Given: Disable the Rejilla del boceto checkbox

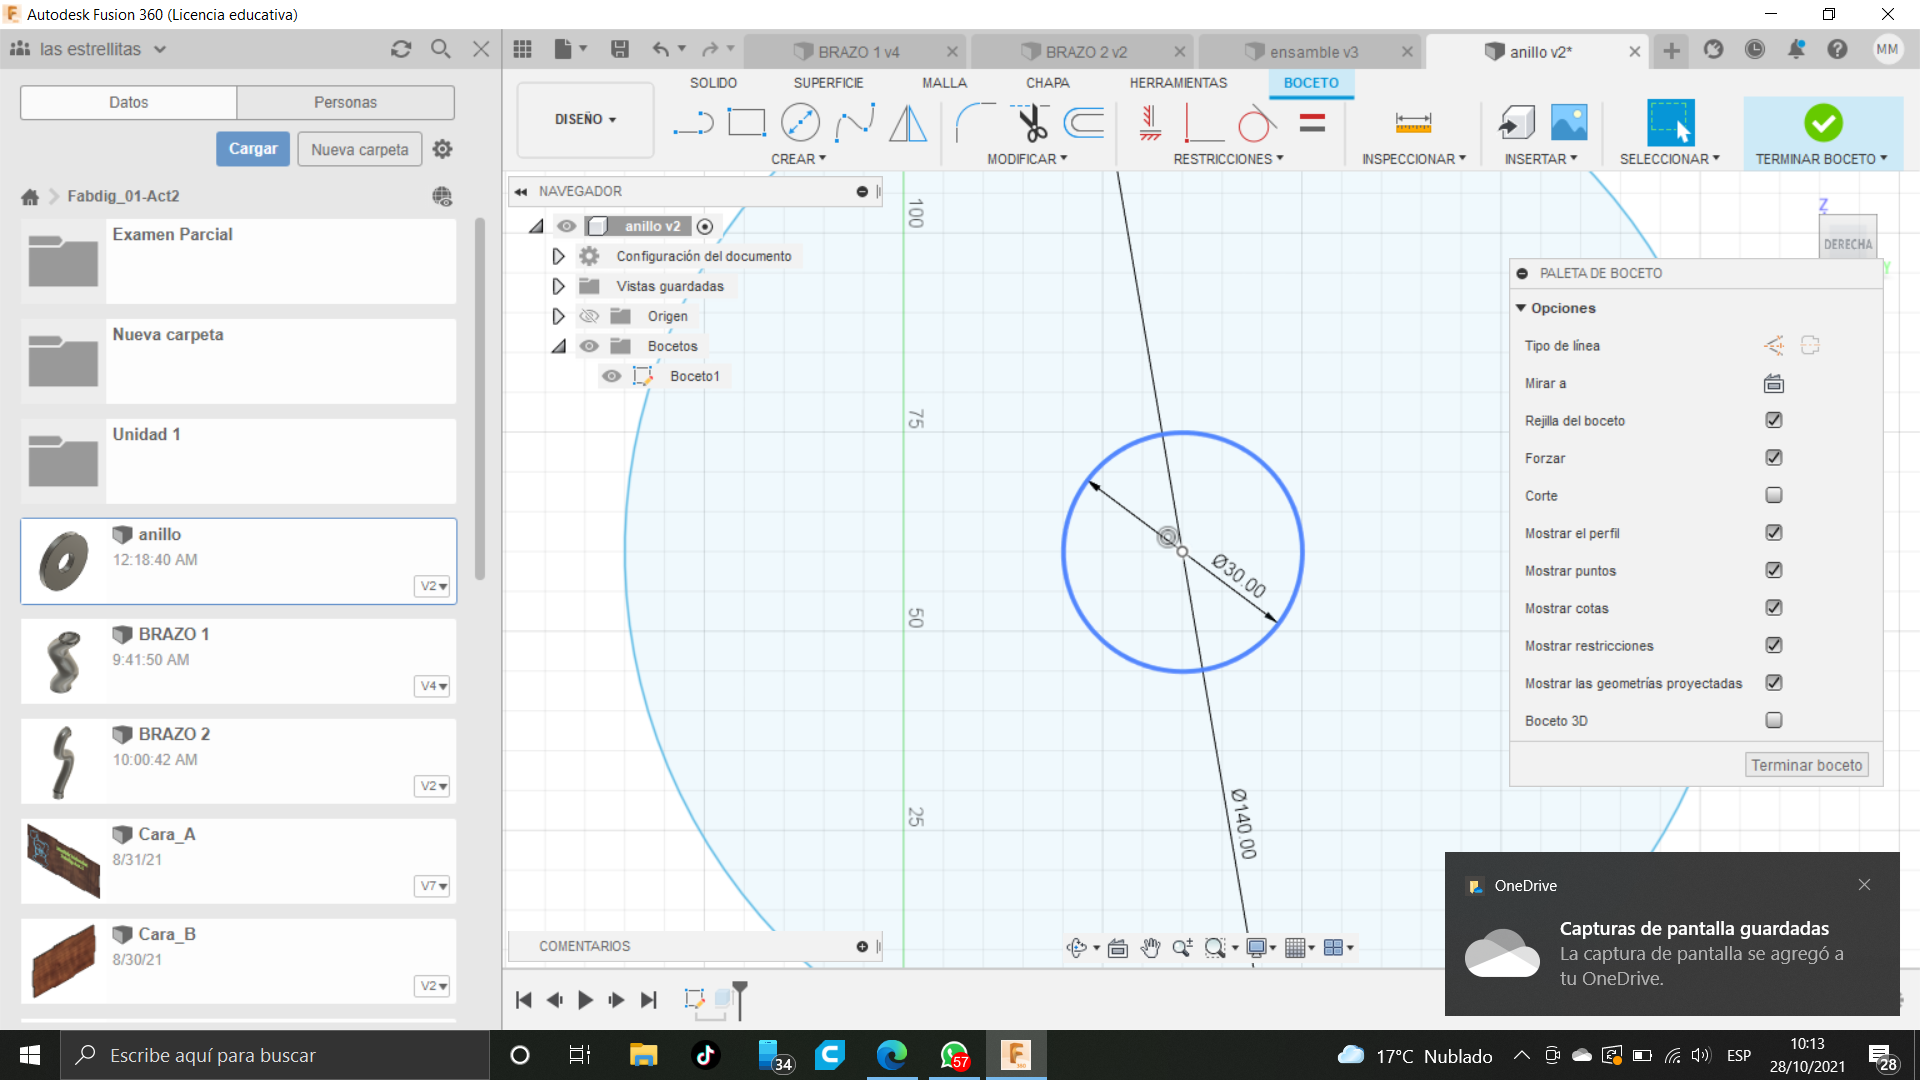Looking at the screenshot, I should pyautogui.click(x=1774, y=420).
